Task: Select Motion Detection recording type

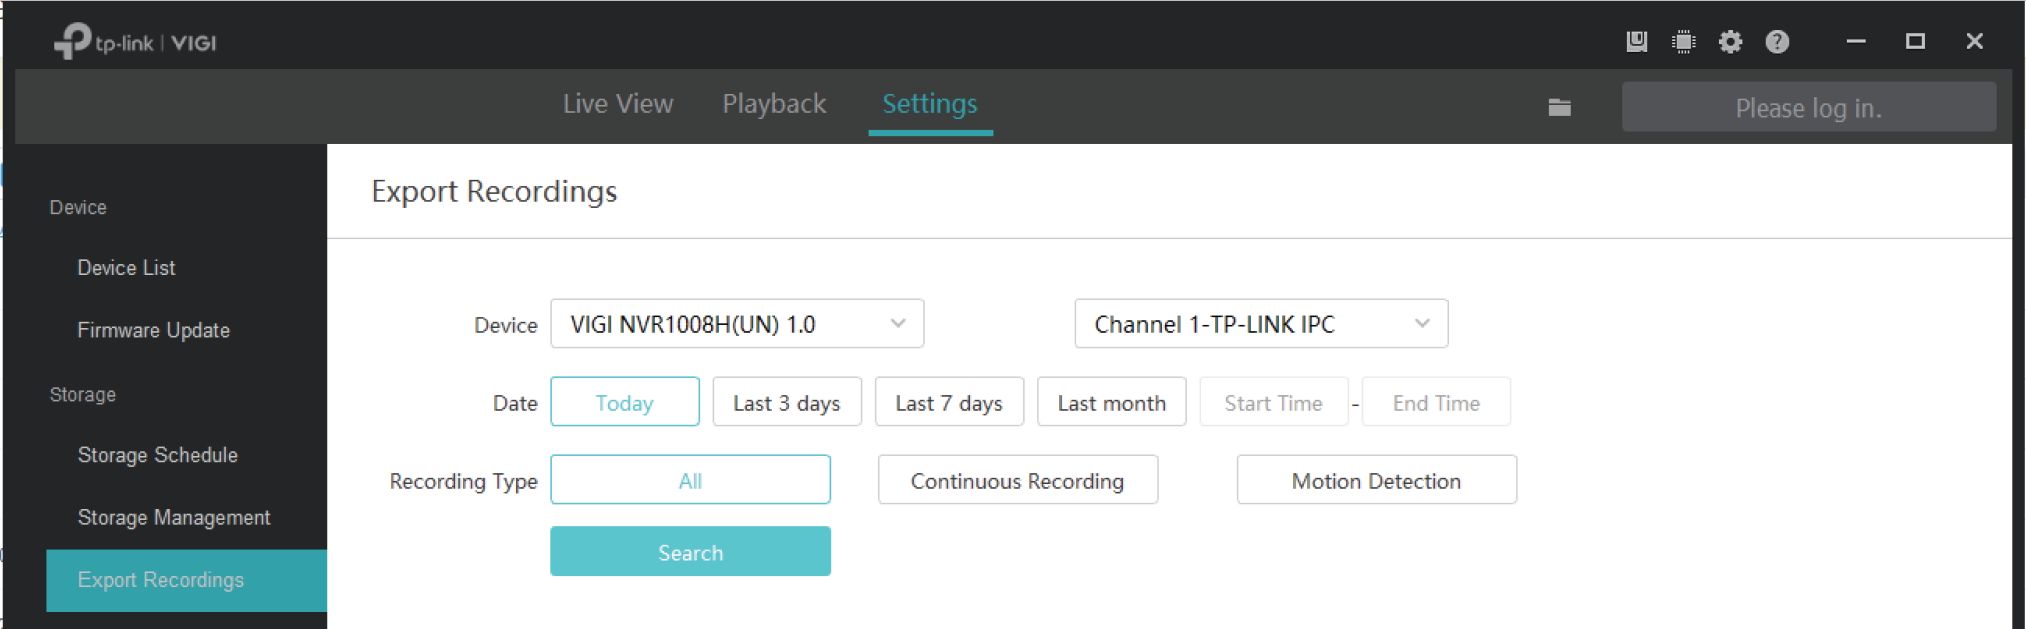Action: pyautogui.click(x=1376, y=481)
